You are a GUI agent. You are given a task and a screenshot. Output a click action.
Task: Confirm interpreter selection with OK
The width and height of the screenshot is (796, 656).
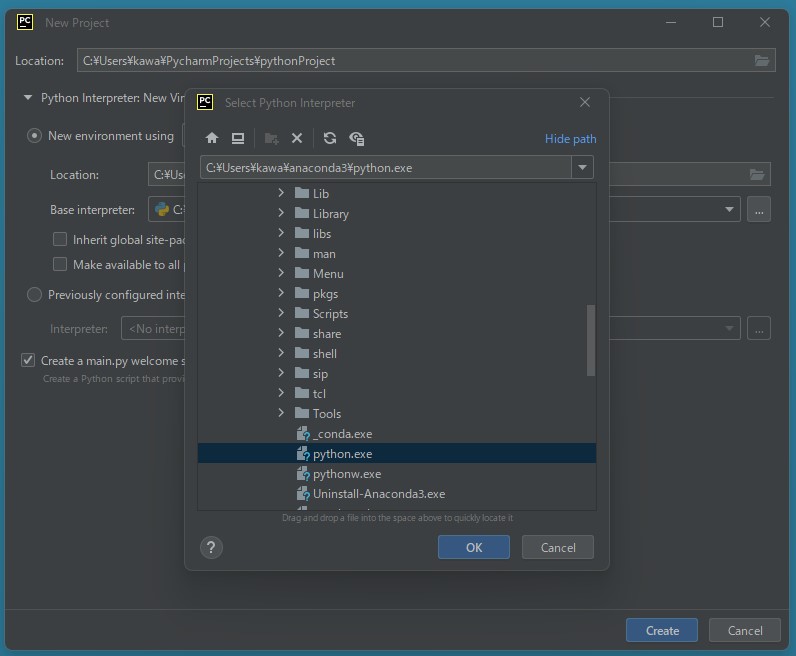tap(474, 547)
